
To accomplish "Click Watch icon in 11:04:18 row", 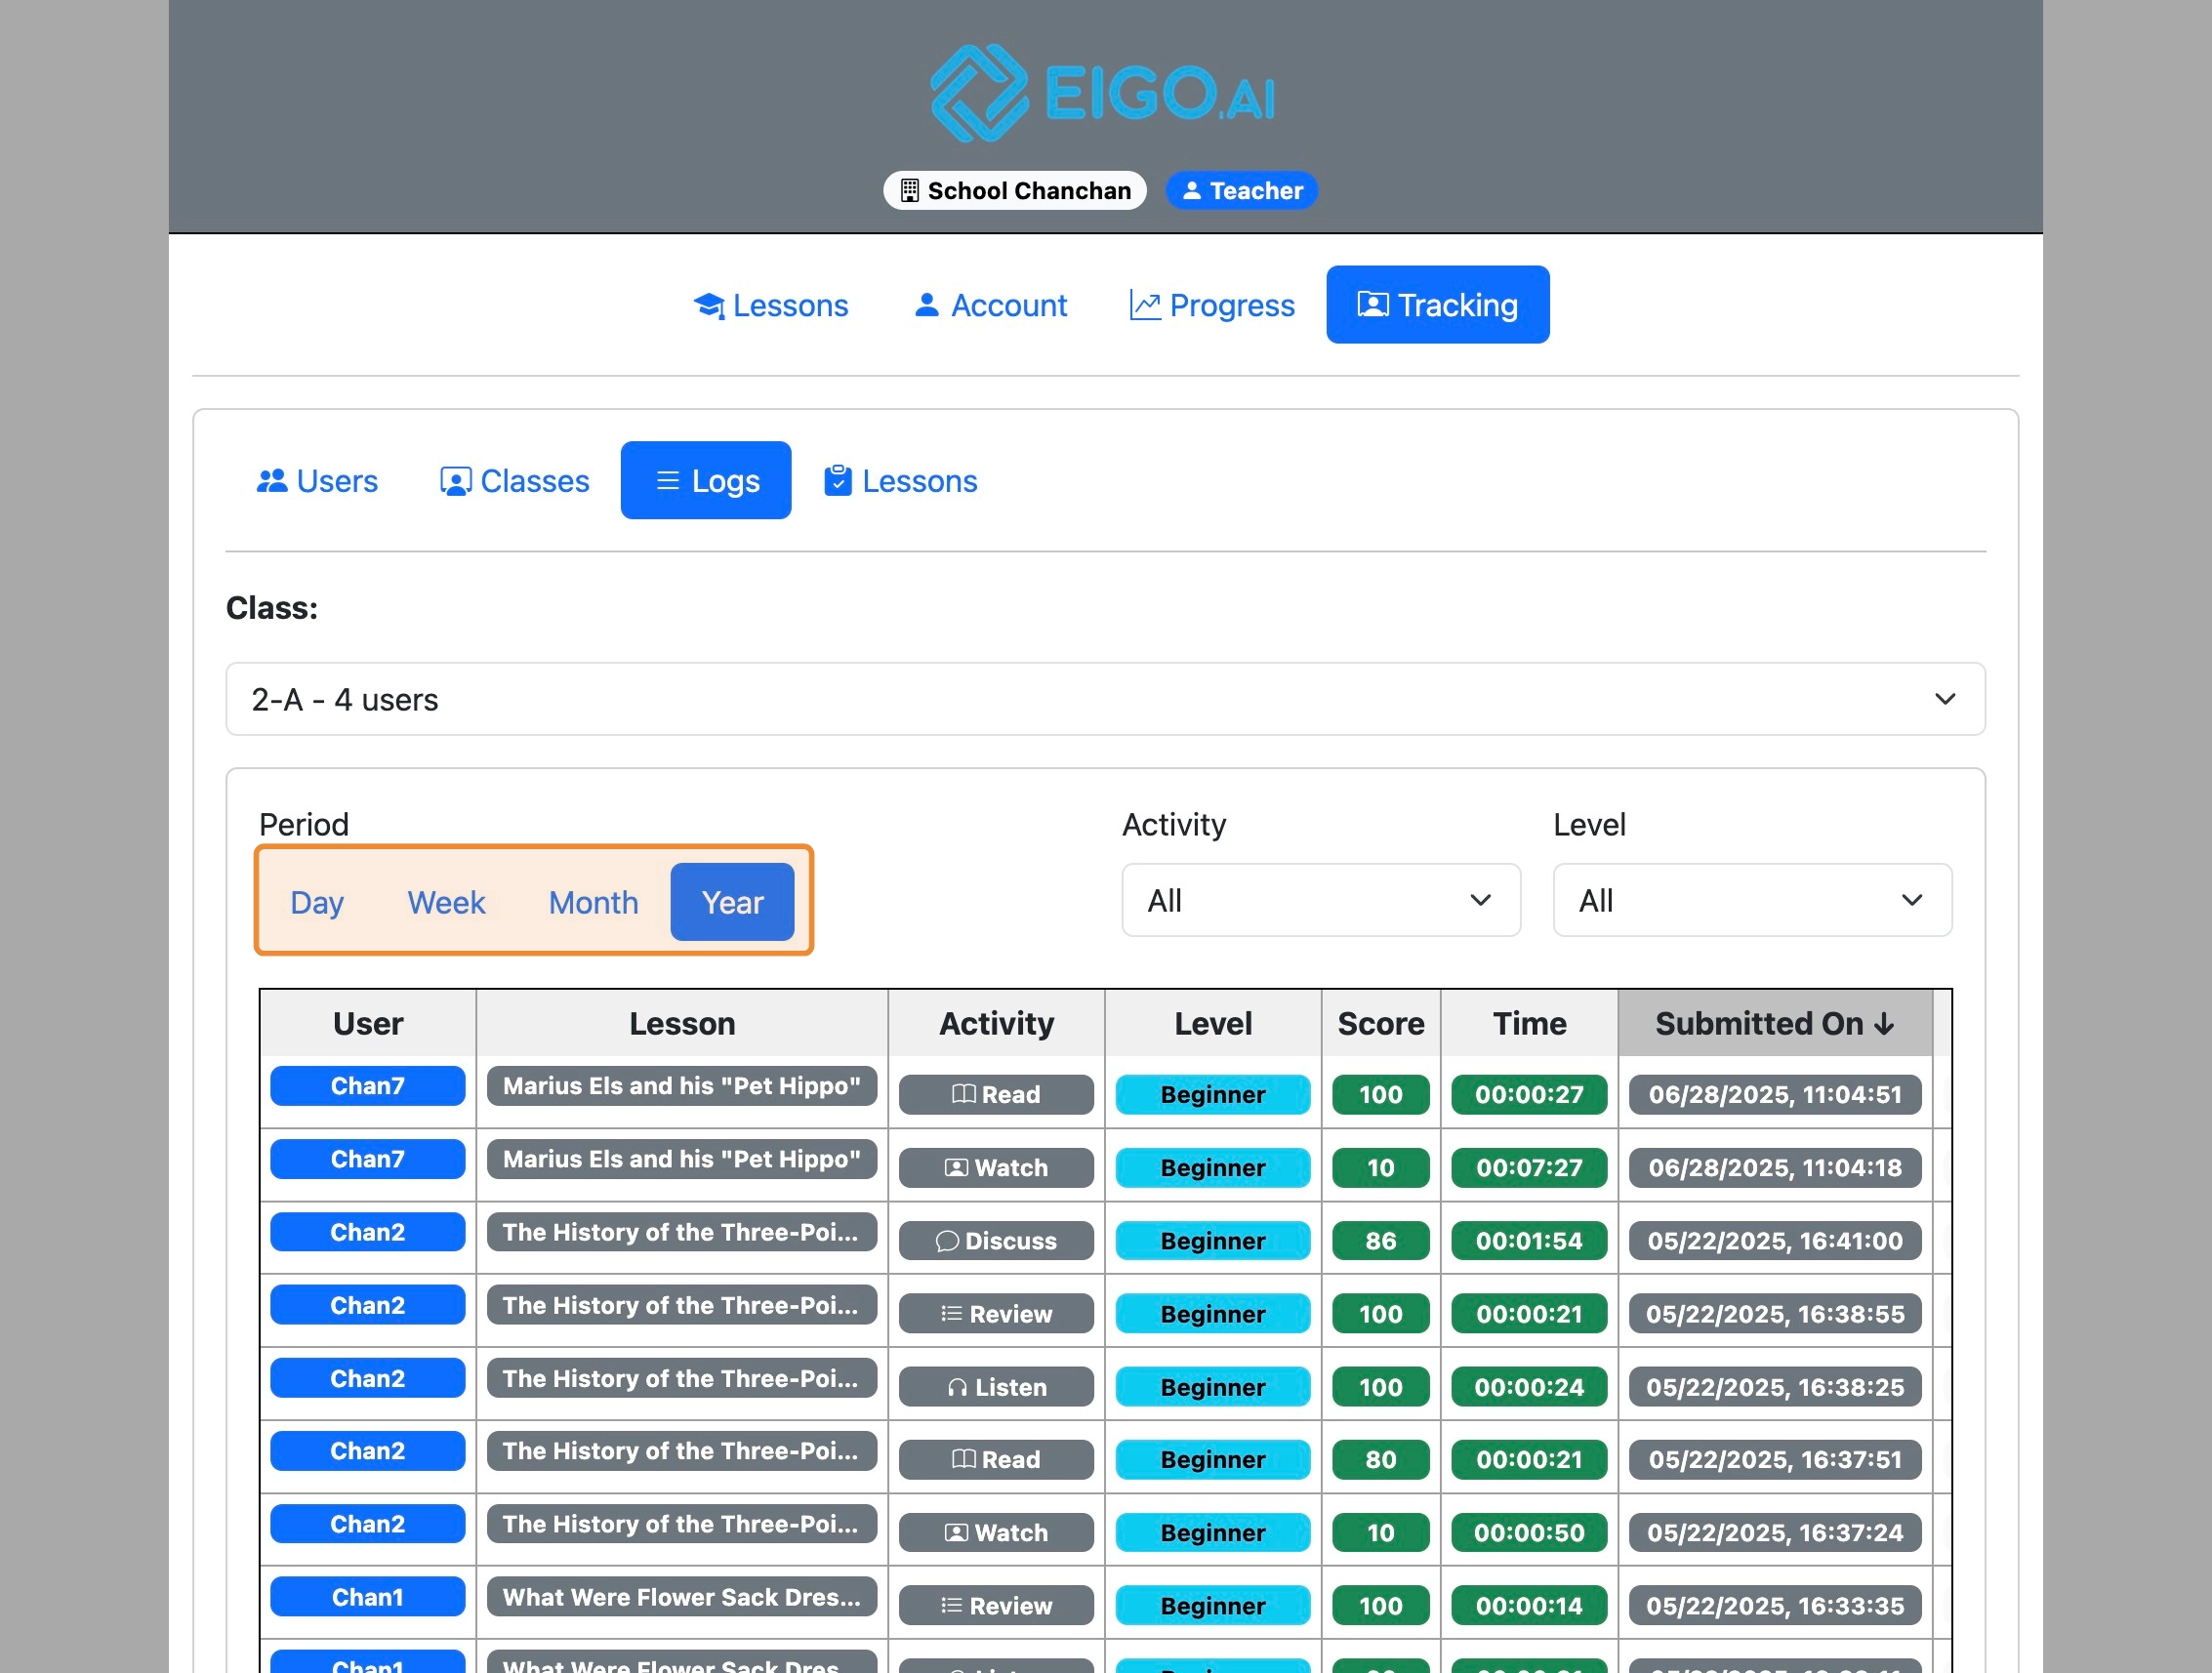I will click(x=957, y=1168).
